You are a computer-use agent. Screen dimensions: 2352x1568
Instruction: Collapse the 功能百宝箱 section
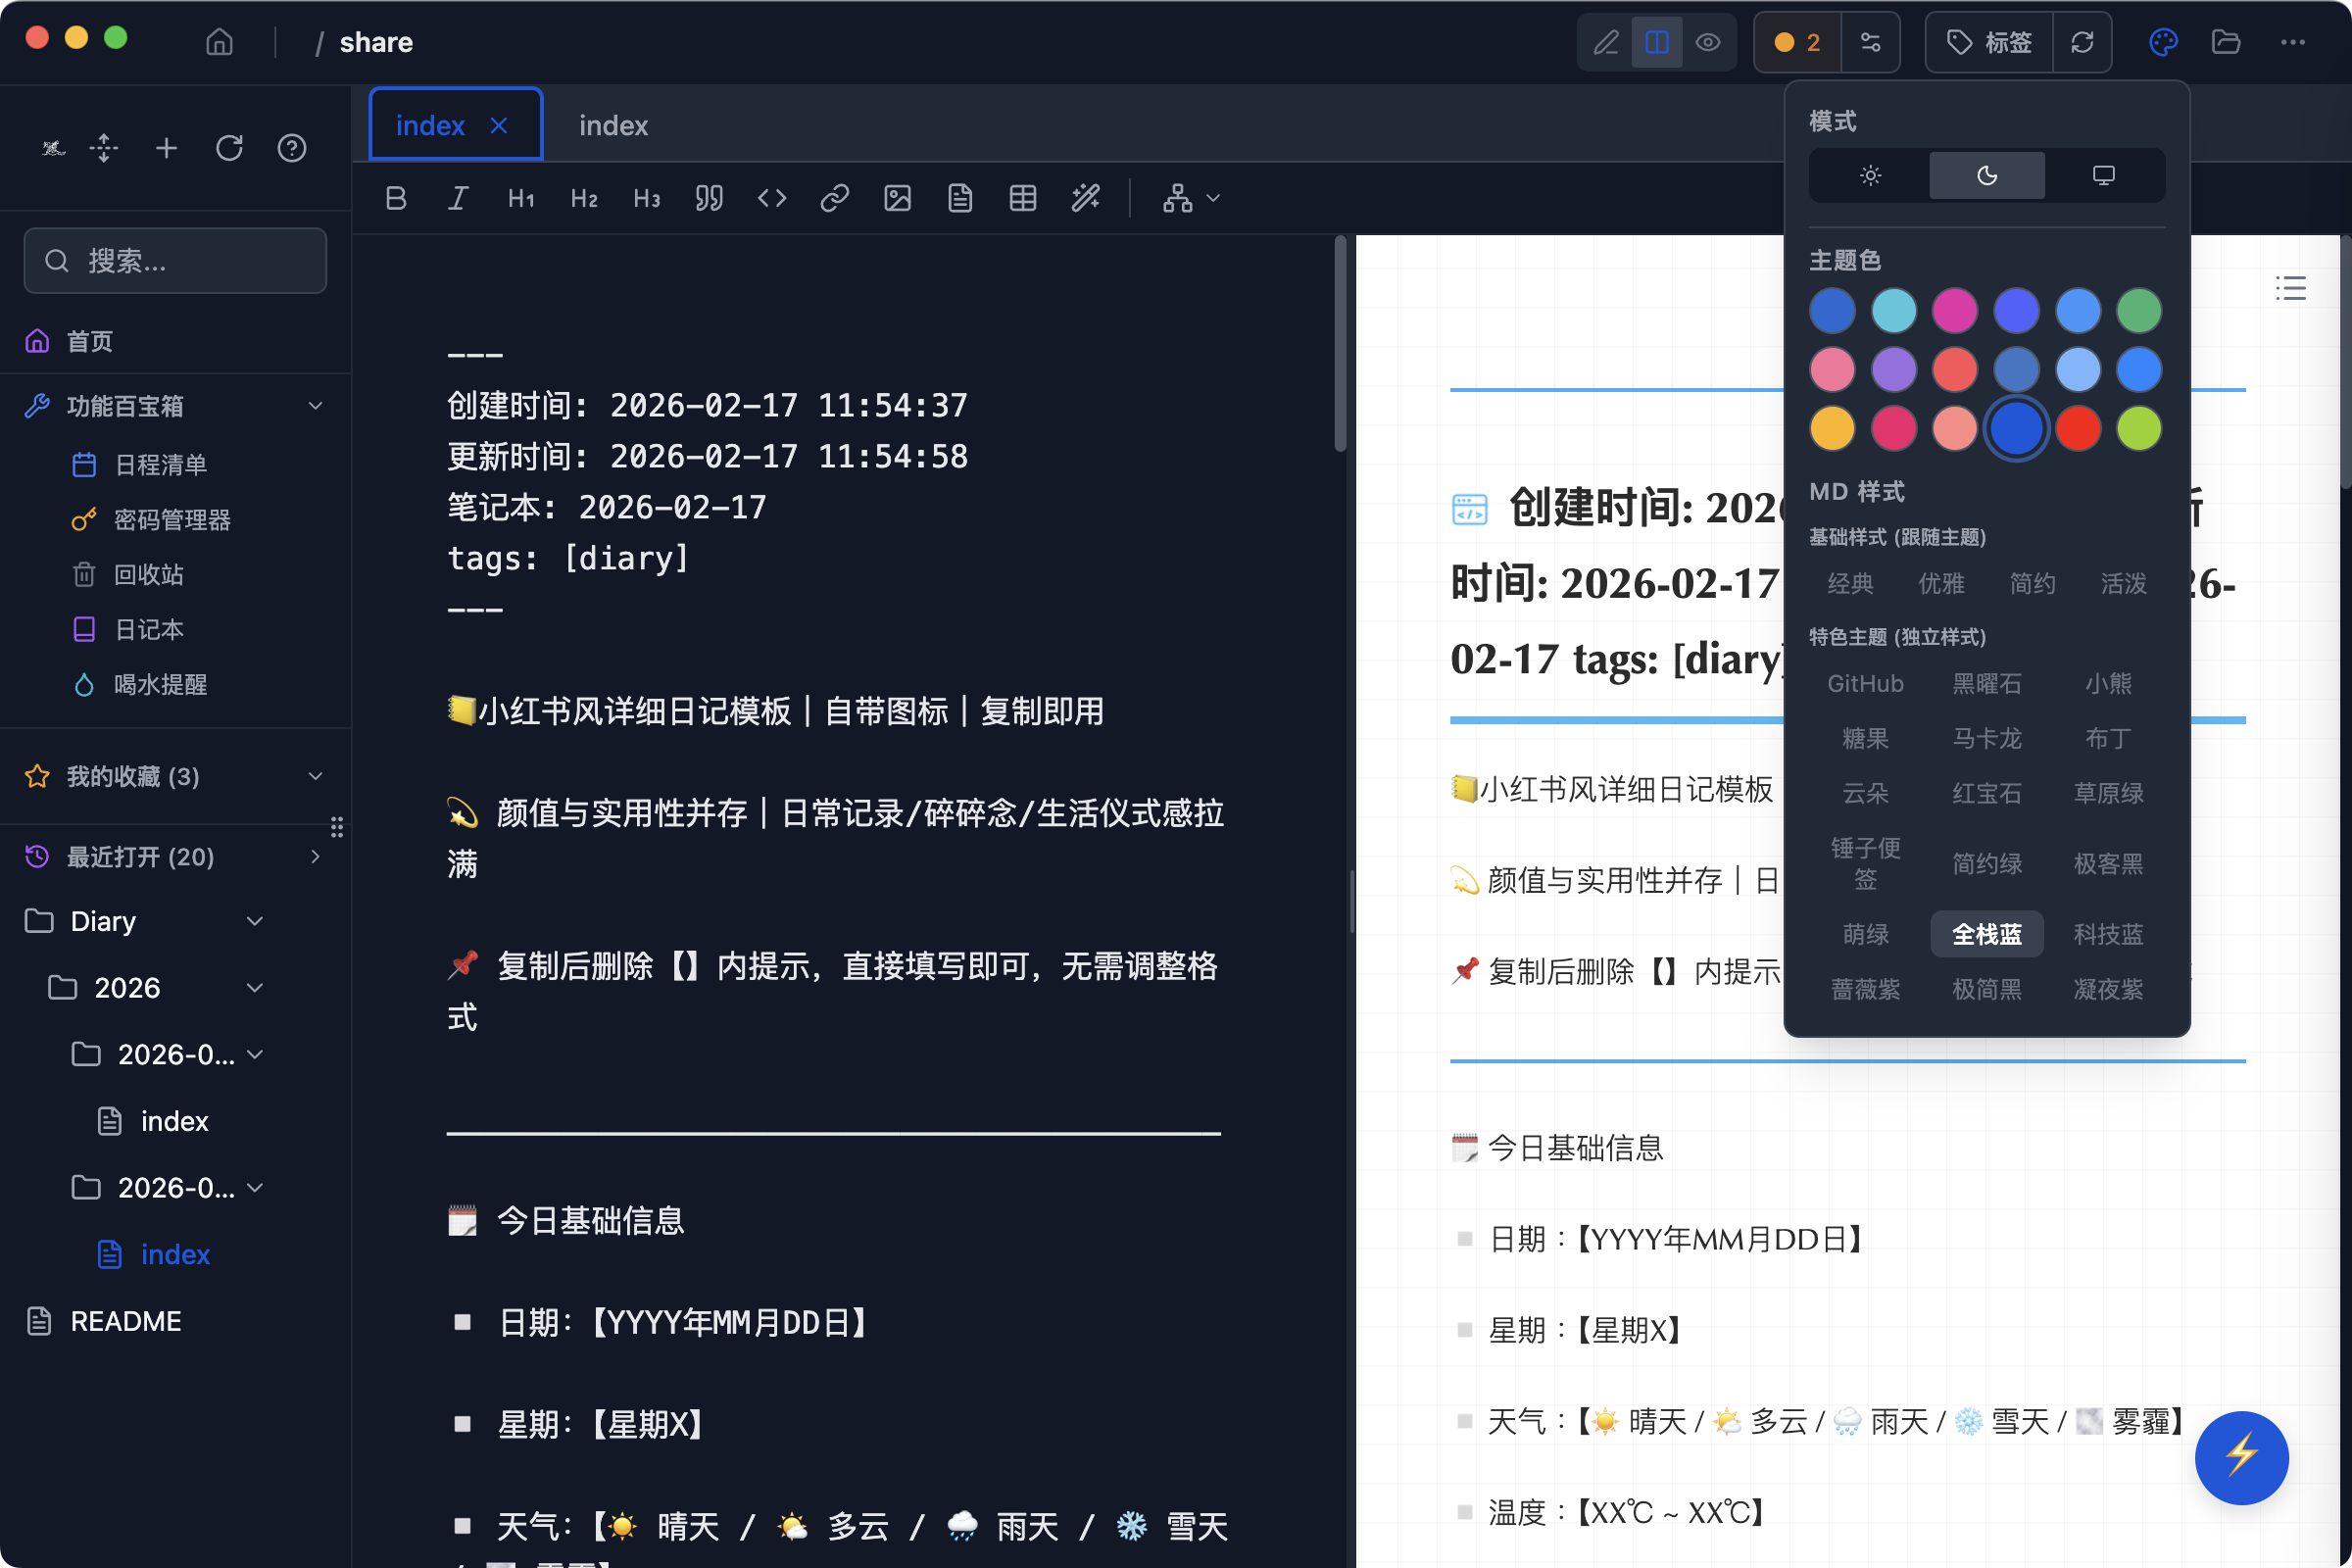point(315,405)
